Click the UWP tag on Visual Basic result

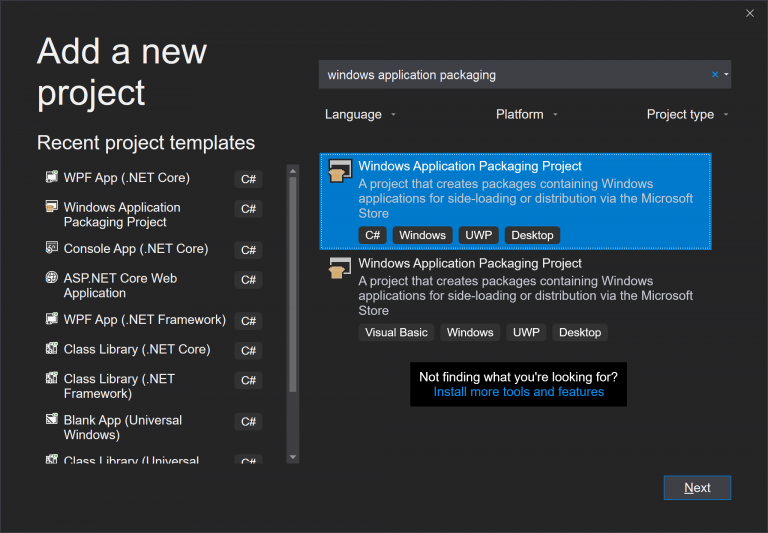click(x=526, y=332)
